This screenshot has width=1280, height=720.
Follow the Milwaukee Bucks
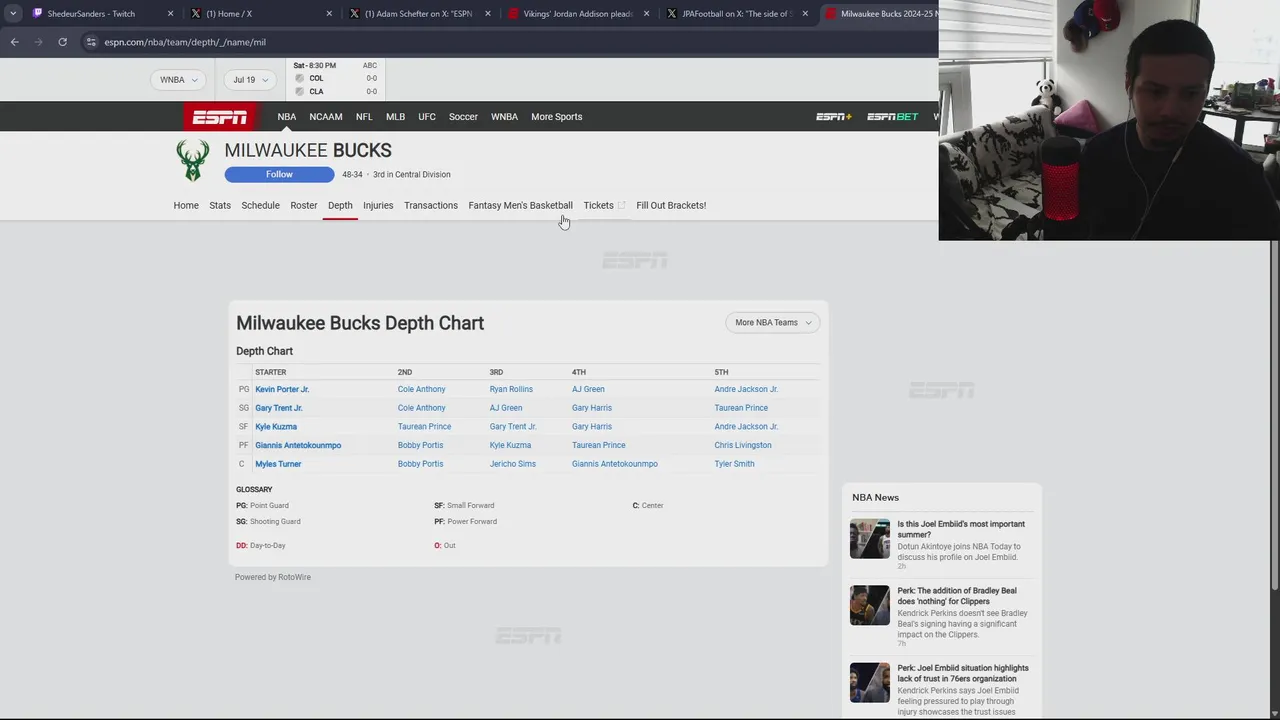279,174
